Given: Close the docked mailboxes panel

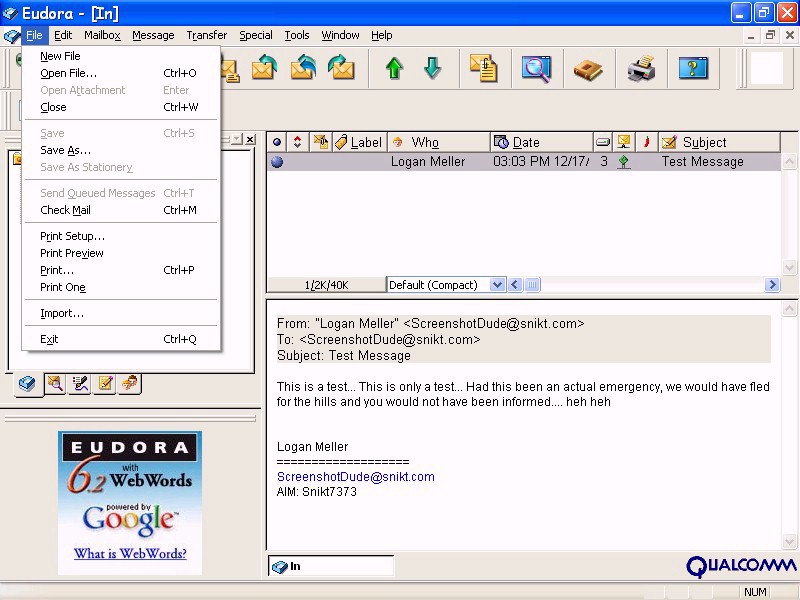Looking at the screenshot, I should click(x=250, y=139).
